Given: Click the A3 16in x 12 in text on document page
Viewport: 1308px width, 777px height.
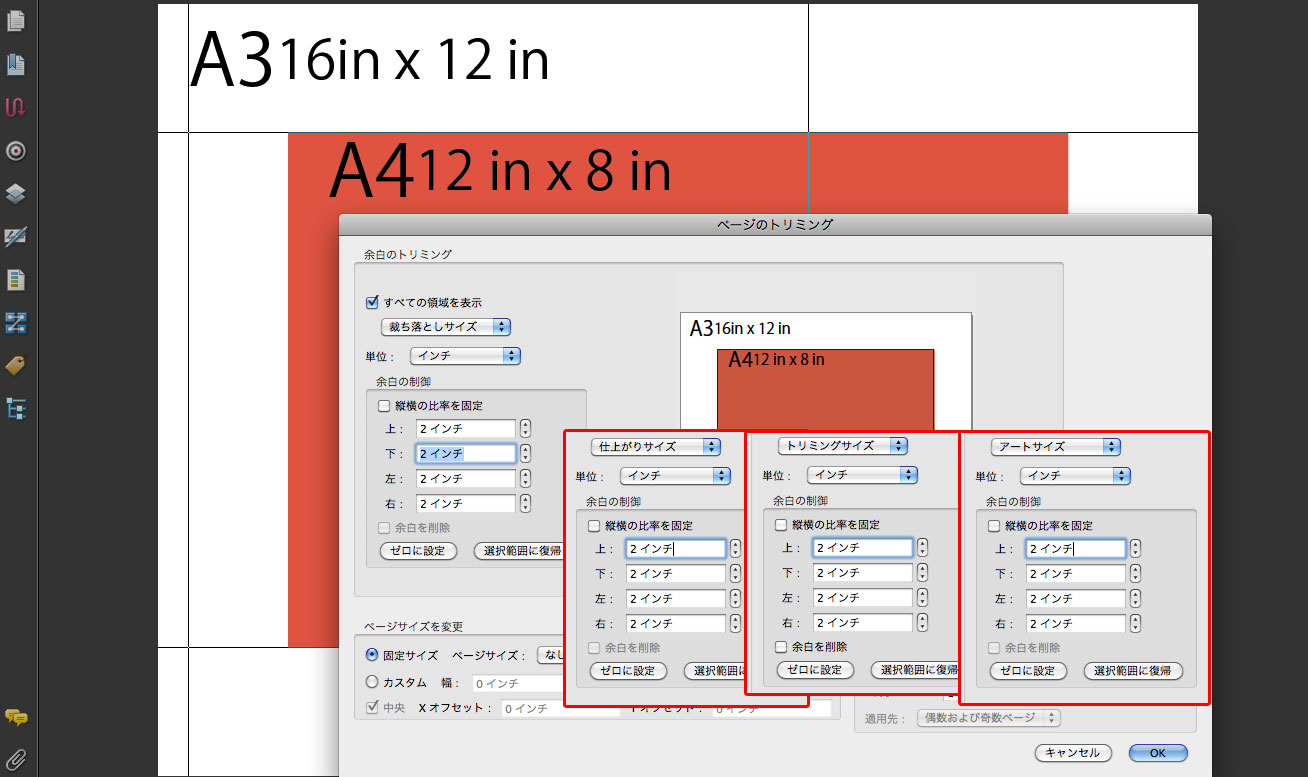Looking at the screenshot, I should tap(370, 60).
